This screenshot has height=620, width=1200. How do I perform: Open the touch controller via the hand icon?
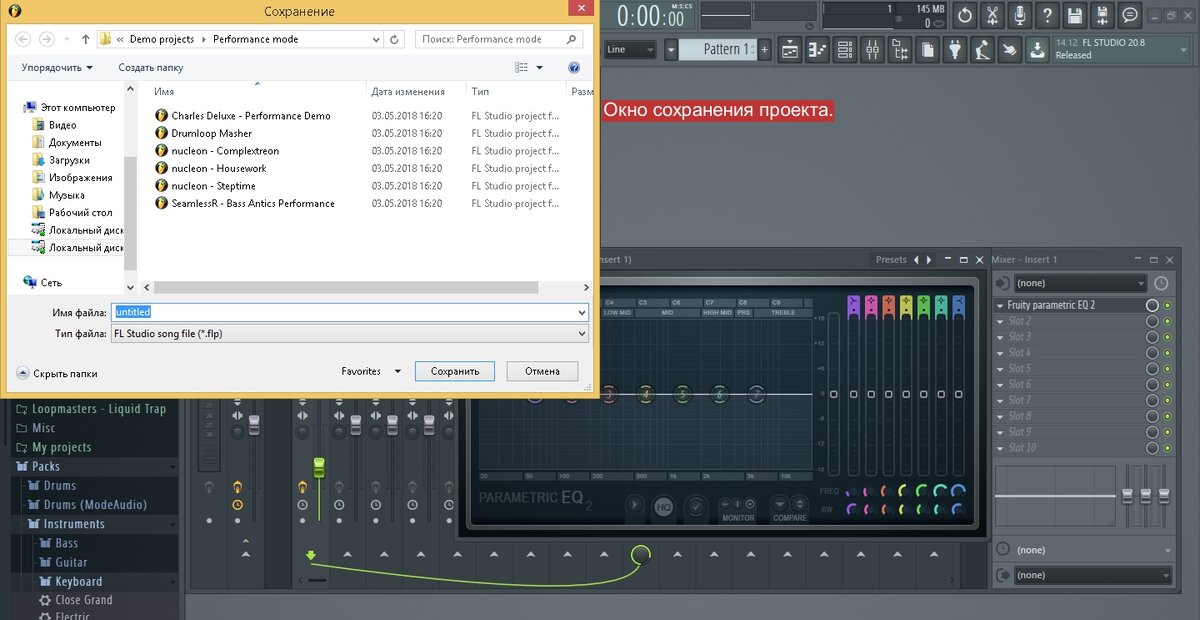coord(1010,49)
